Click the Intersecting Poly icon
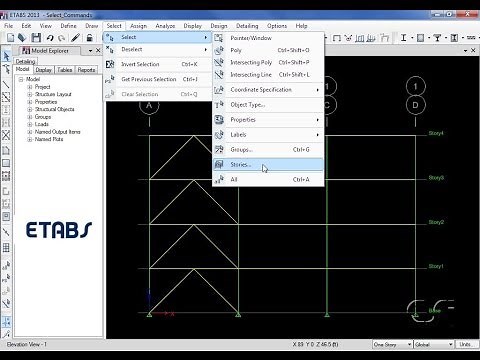 219,62
